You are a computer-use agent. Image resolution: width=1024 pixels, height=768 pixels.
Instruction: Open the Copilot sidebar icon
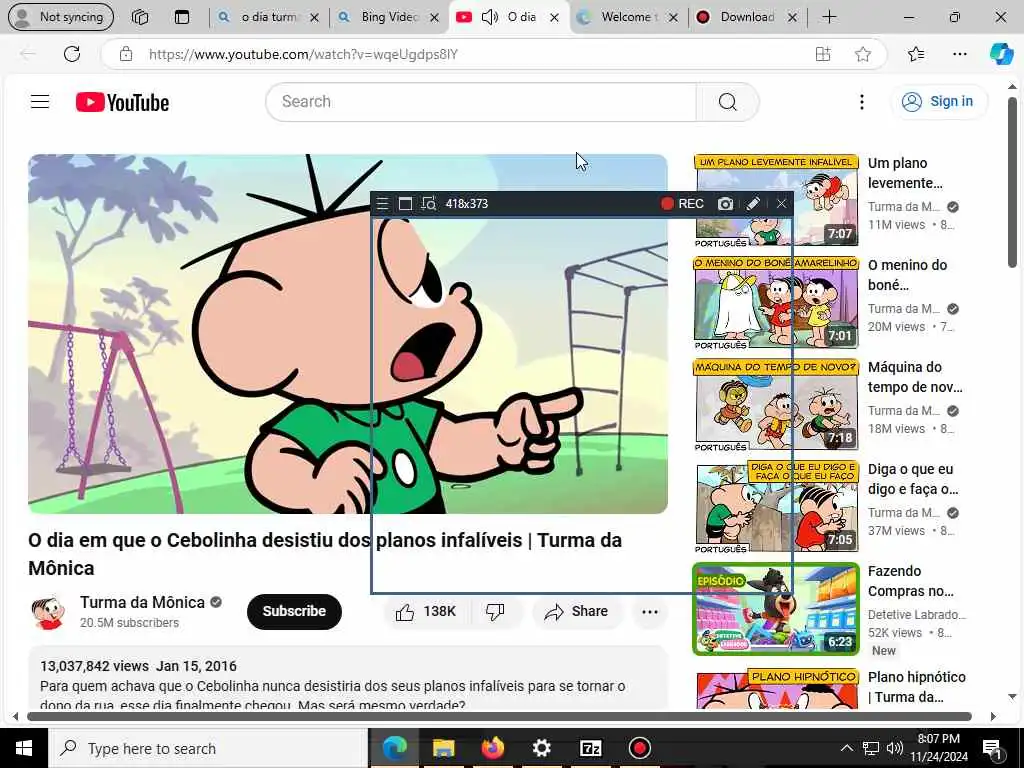point(1001,54)
